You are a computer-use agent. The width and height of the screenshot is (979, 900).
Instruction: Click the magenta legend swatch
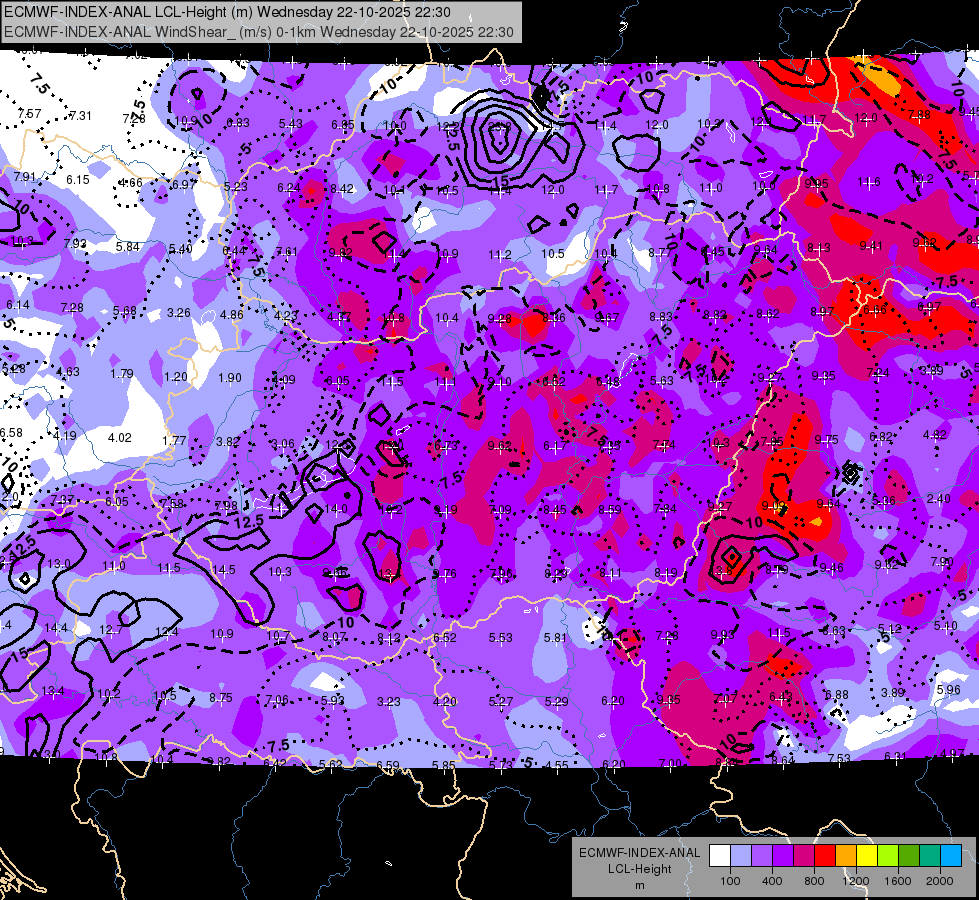(x=804, y=856)
